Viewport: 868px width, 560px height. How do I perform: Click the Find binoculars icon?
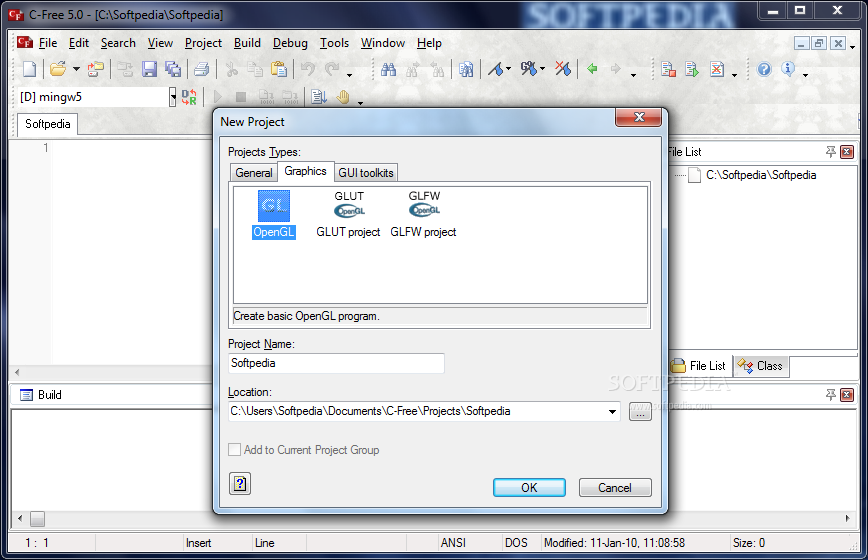click(x=389, y=69)
